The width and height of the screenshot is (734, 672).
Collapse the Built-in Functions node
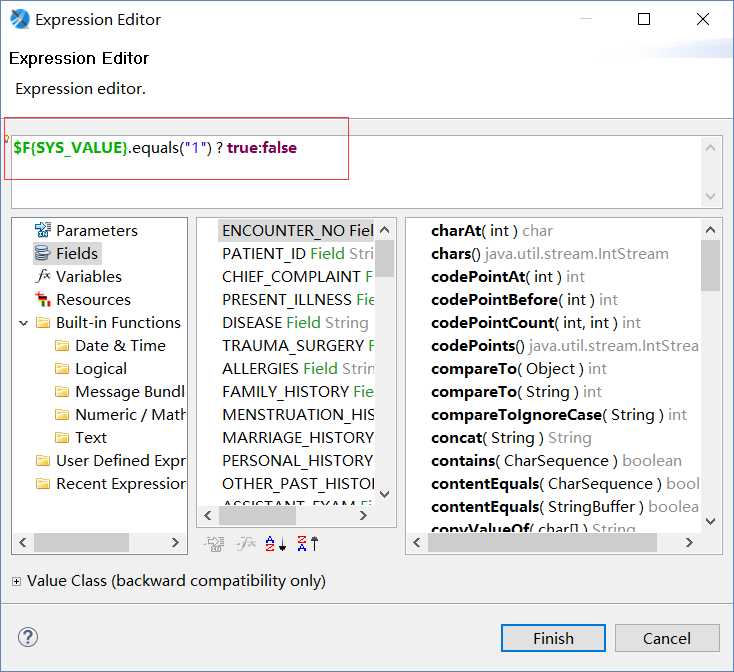click(23, 322)
